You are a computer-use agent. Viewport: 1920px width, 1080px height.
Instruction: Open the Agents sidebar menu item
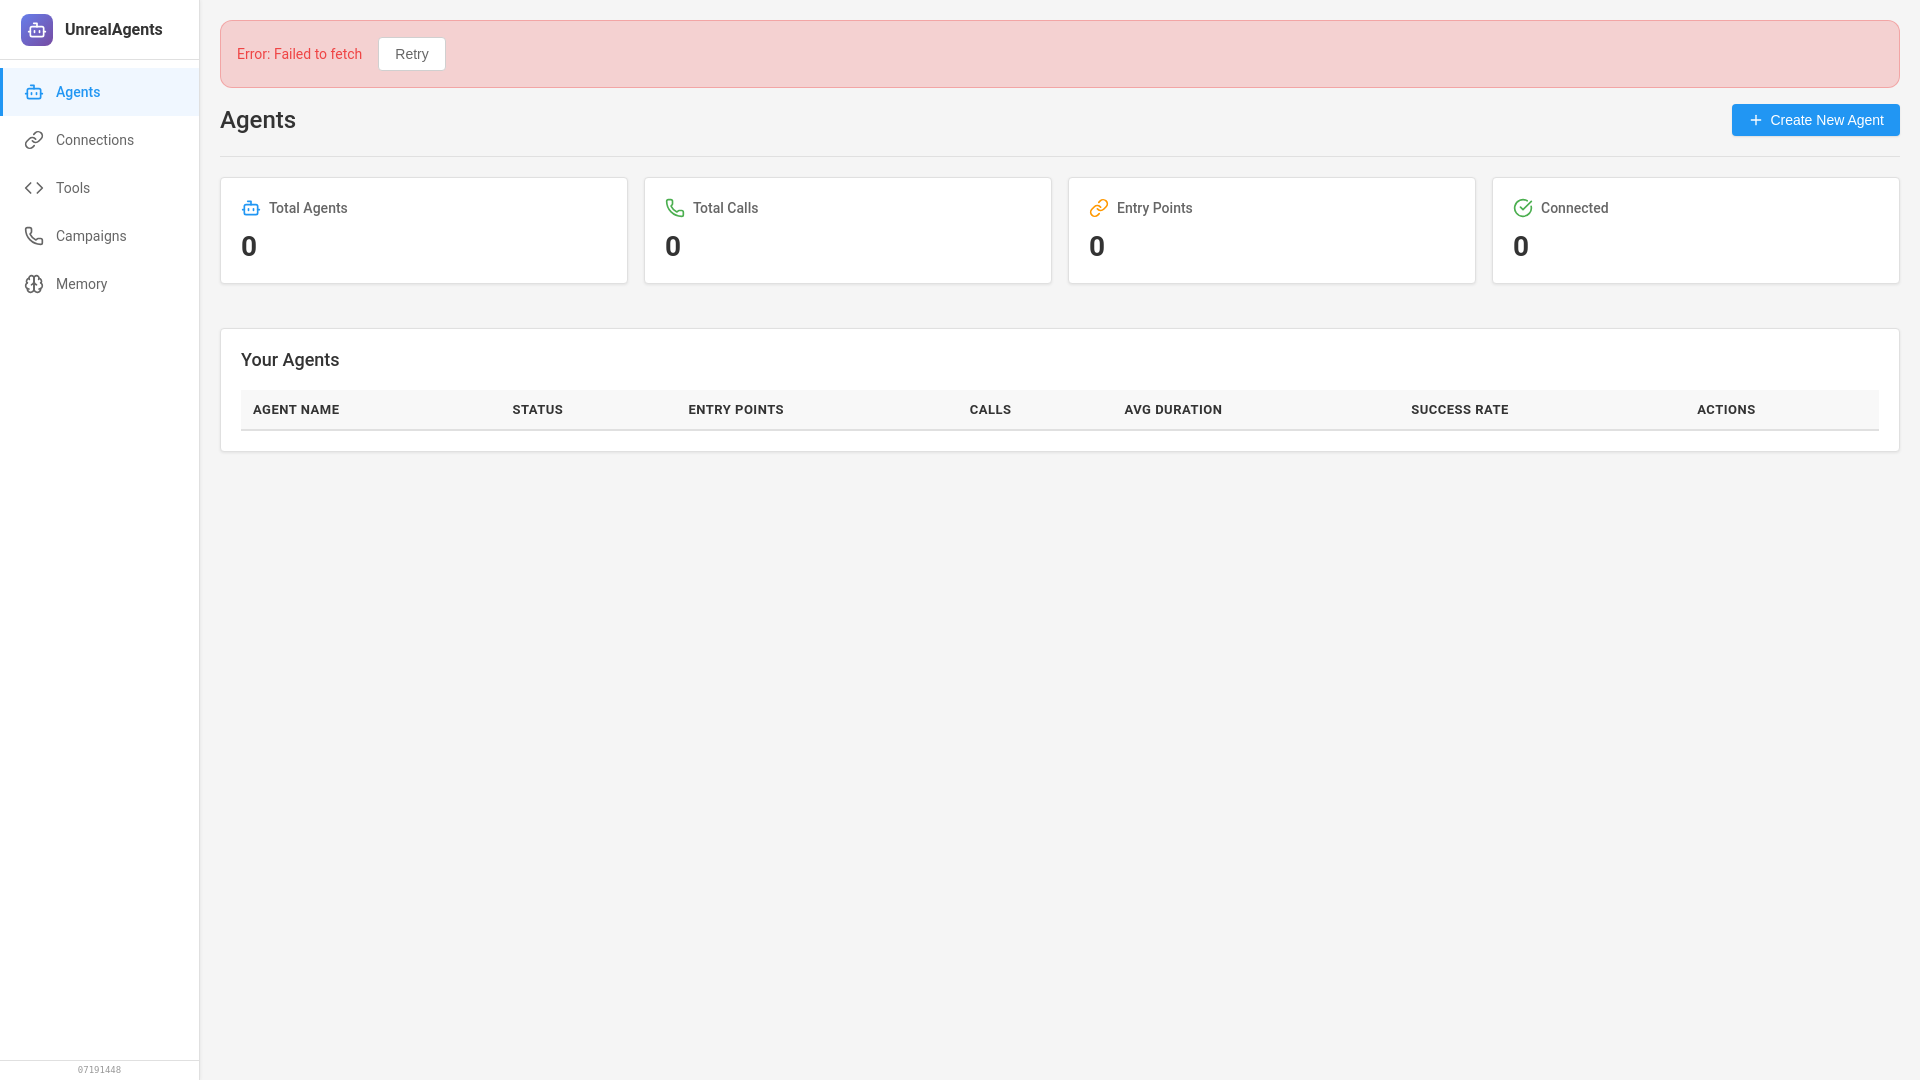(x=100, y=92)
